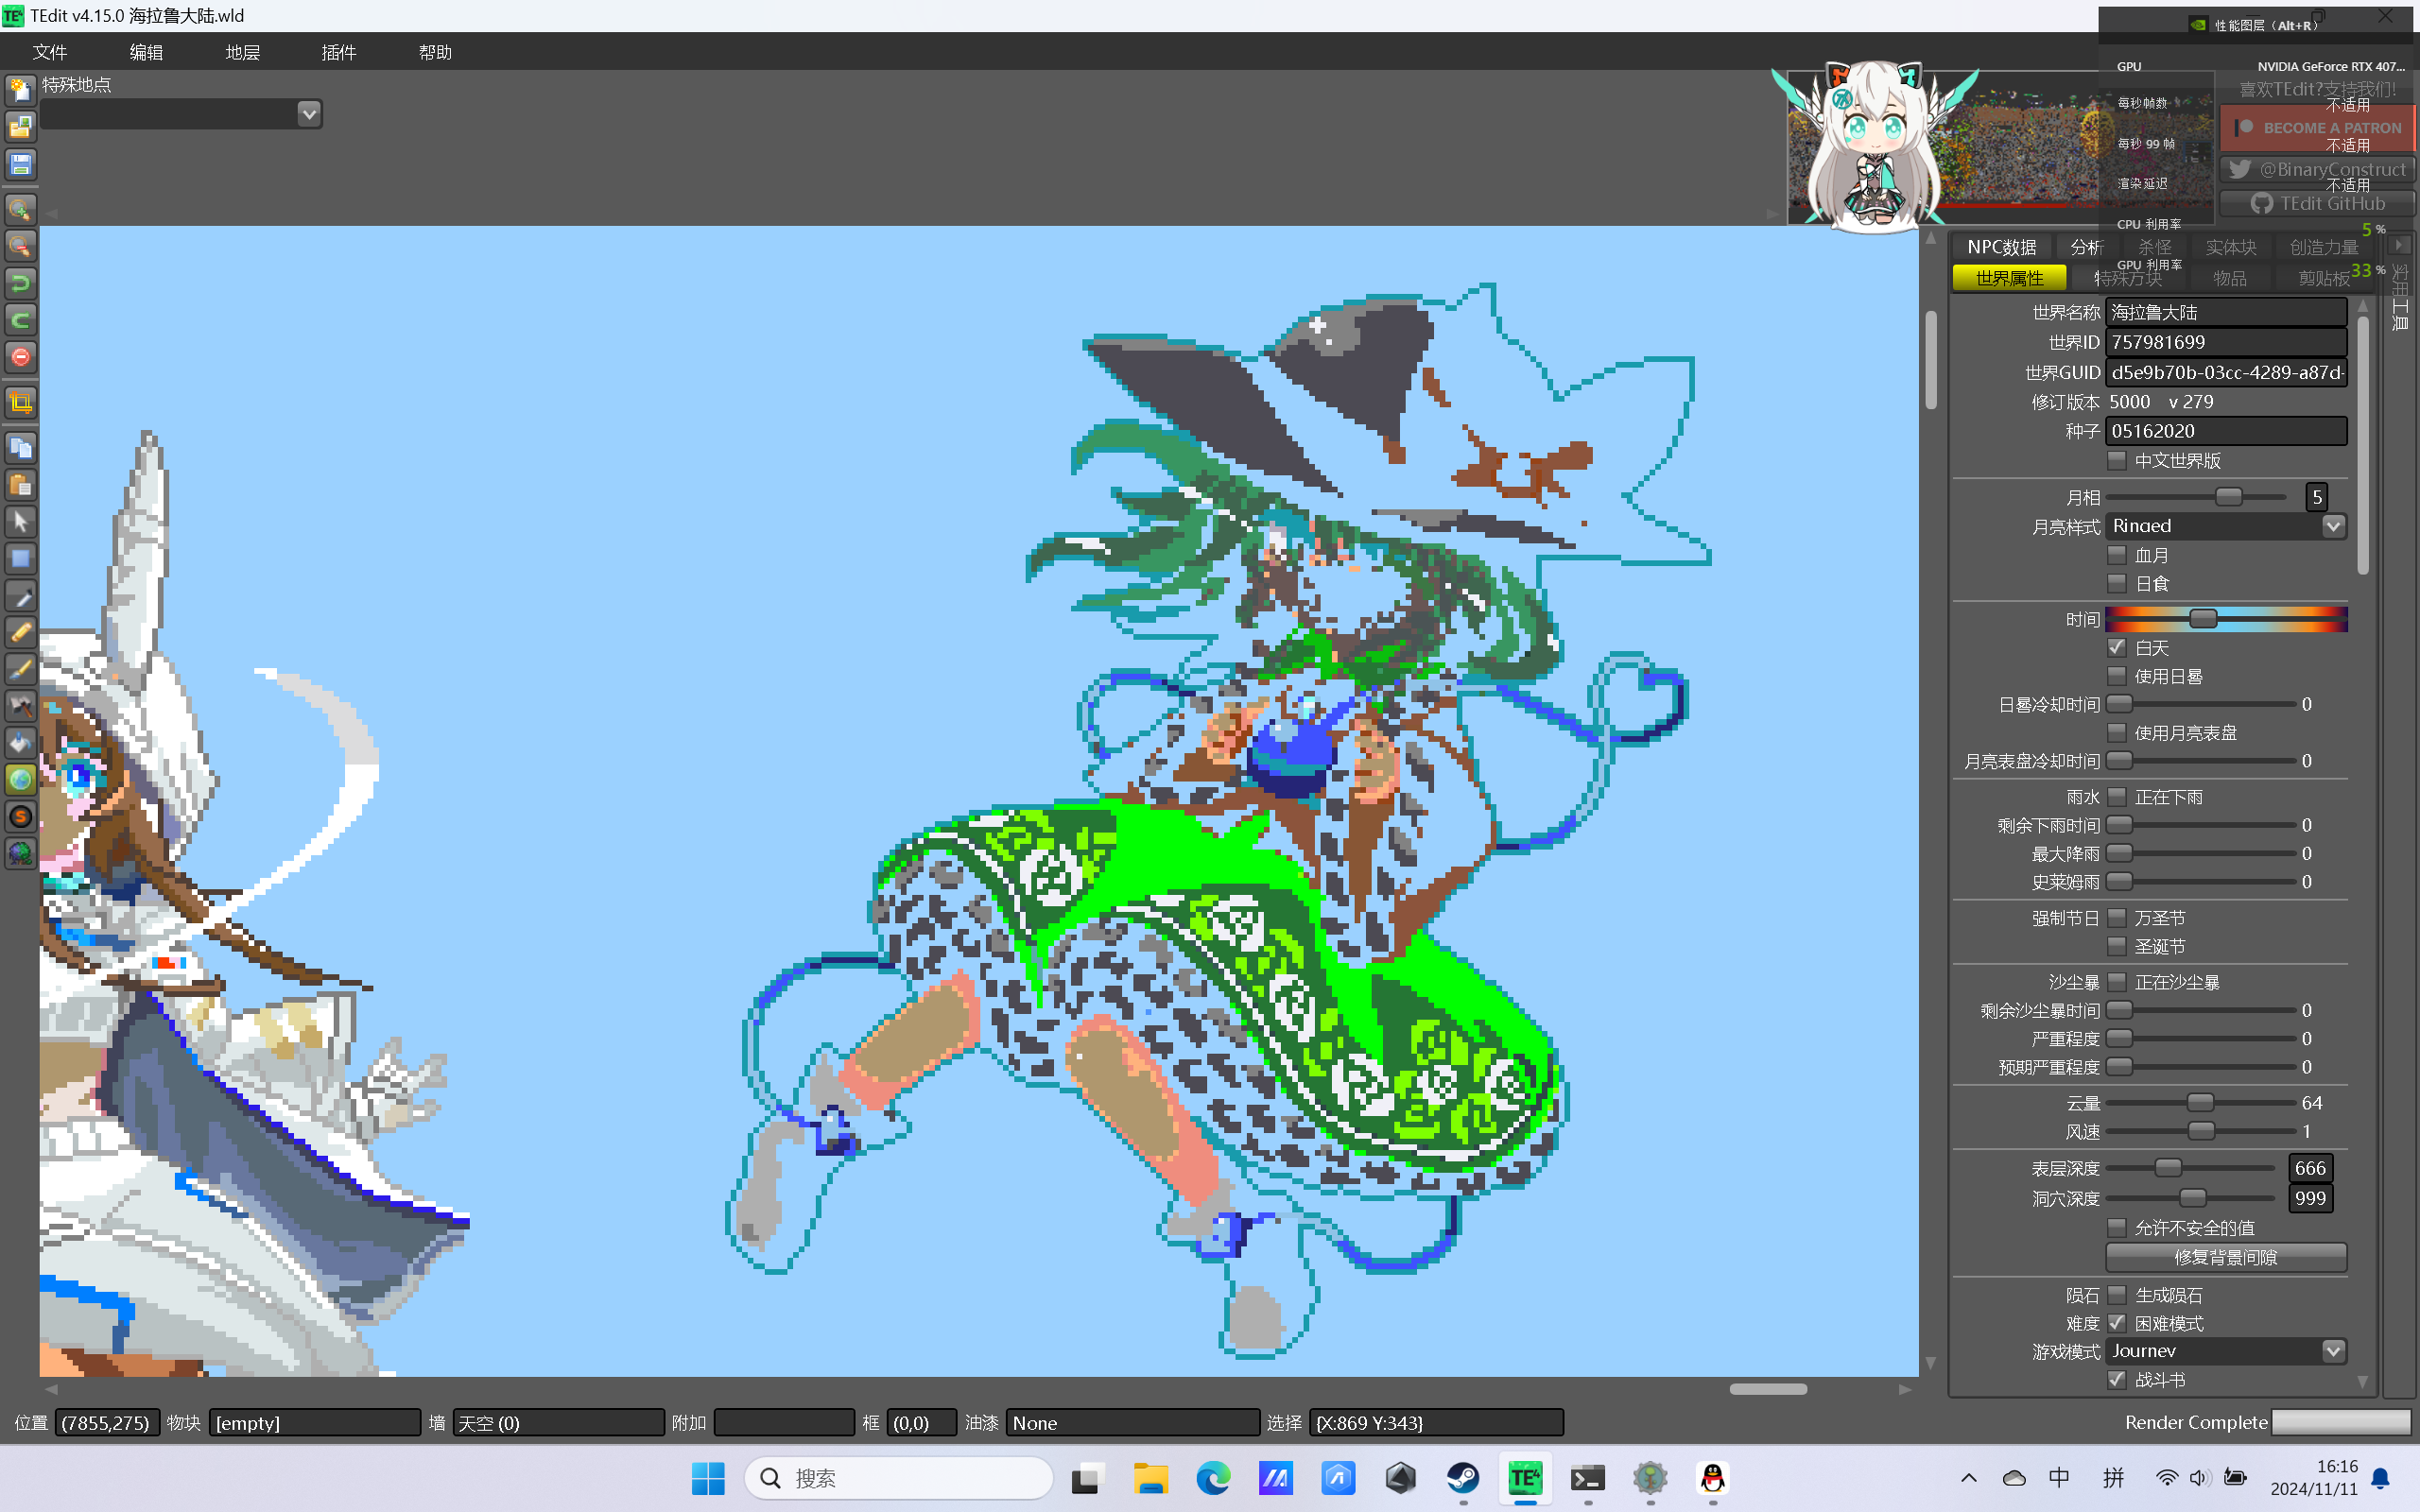2420x1512 pixels.
Task: Undo the last edit
Action: [20, 283]
